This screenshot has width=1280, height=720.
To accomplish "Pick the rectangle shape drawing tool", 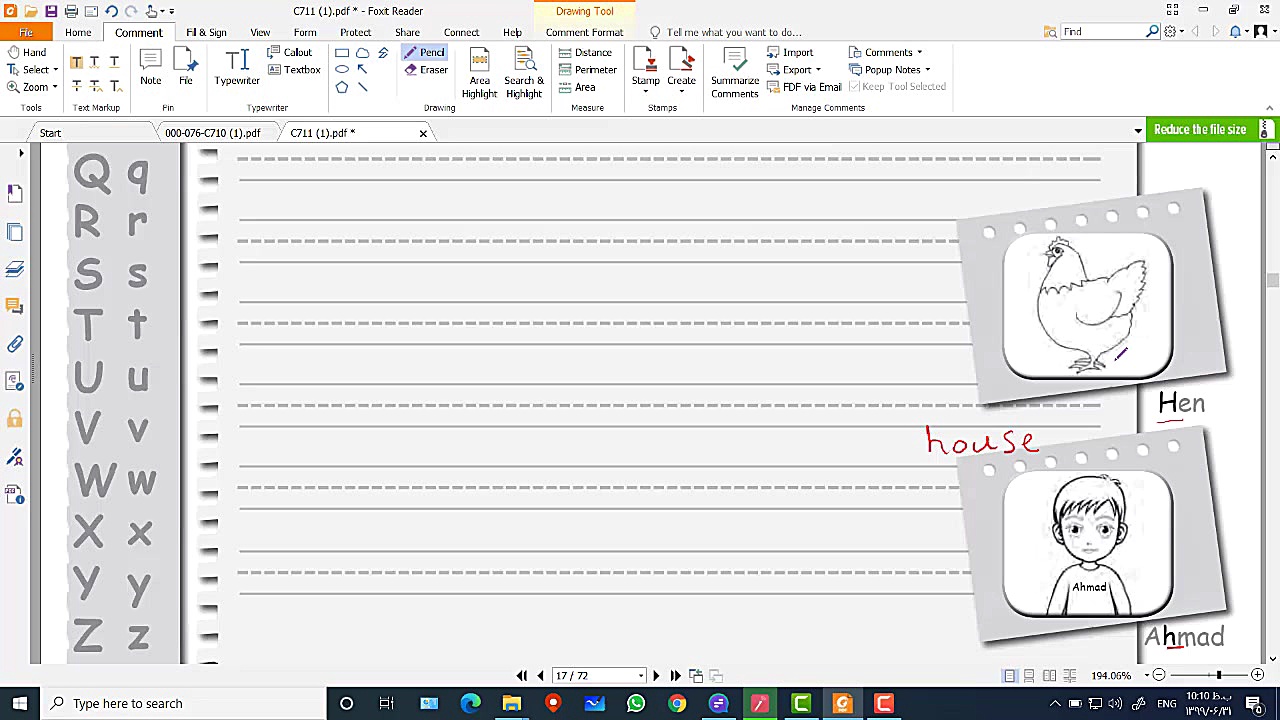I will [x=342, y=53].
